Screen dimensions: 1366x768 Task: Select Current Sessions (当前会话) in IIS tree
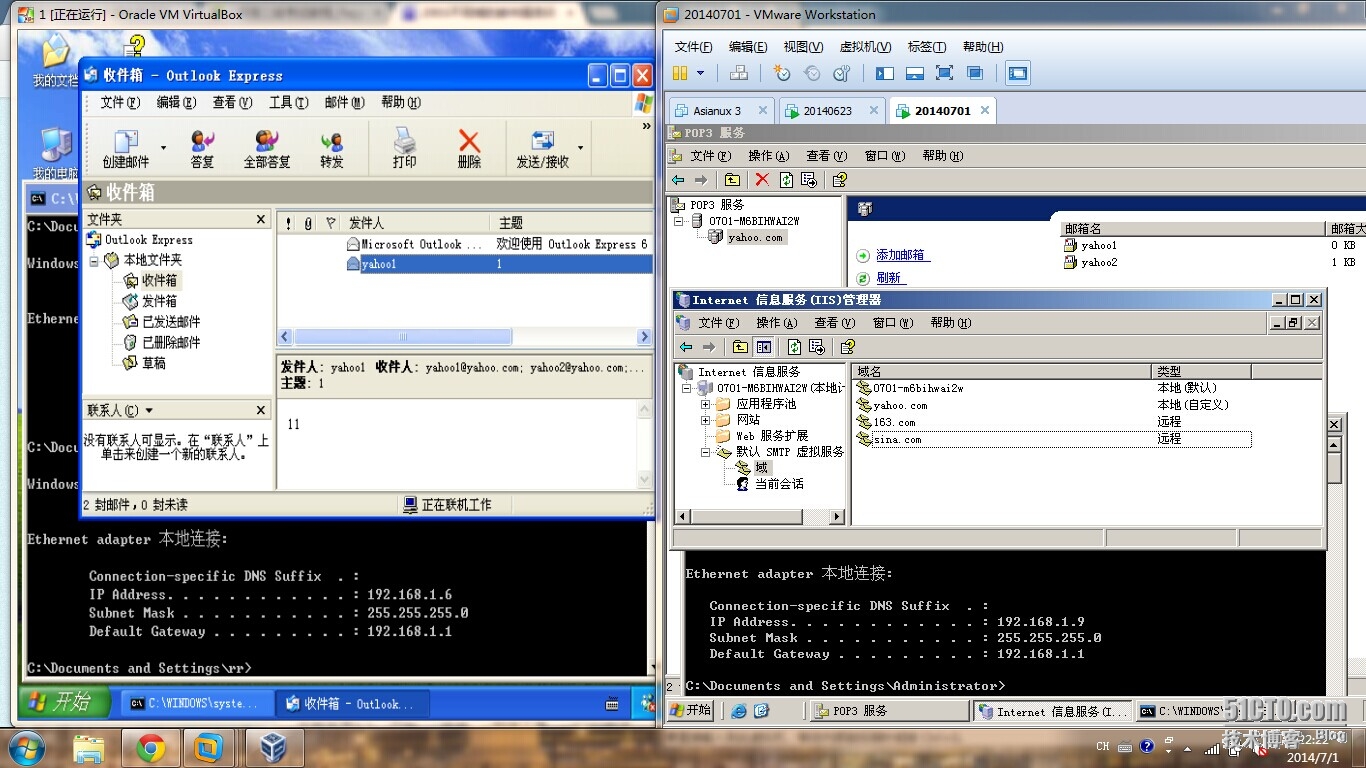click(778, 484)
